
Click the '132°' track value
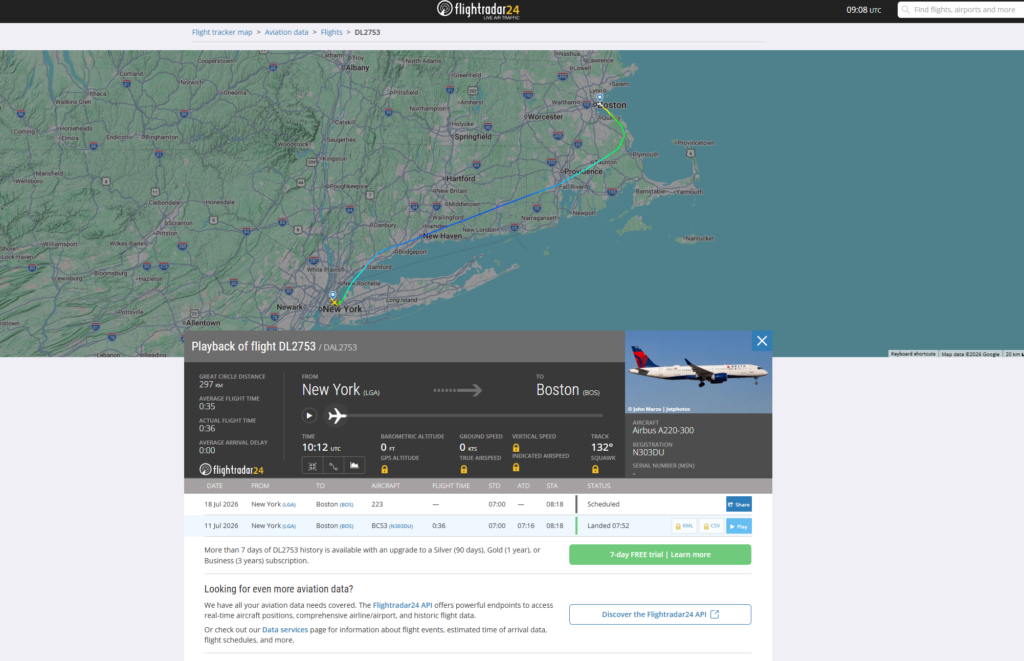click(x=601, y=447)
